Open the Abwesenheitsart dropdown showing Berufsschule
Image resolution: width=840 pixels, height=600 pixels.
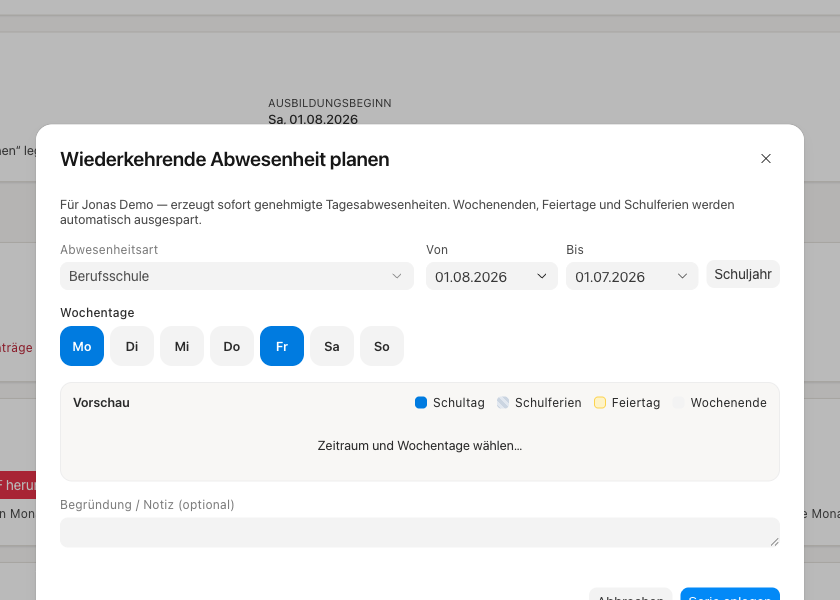(x=237, y=276)
